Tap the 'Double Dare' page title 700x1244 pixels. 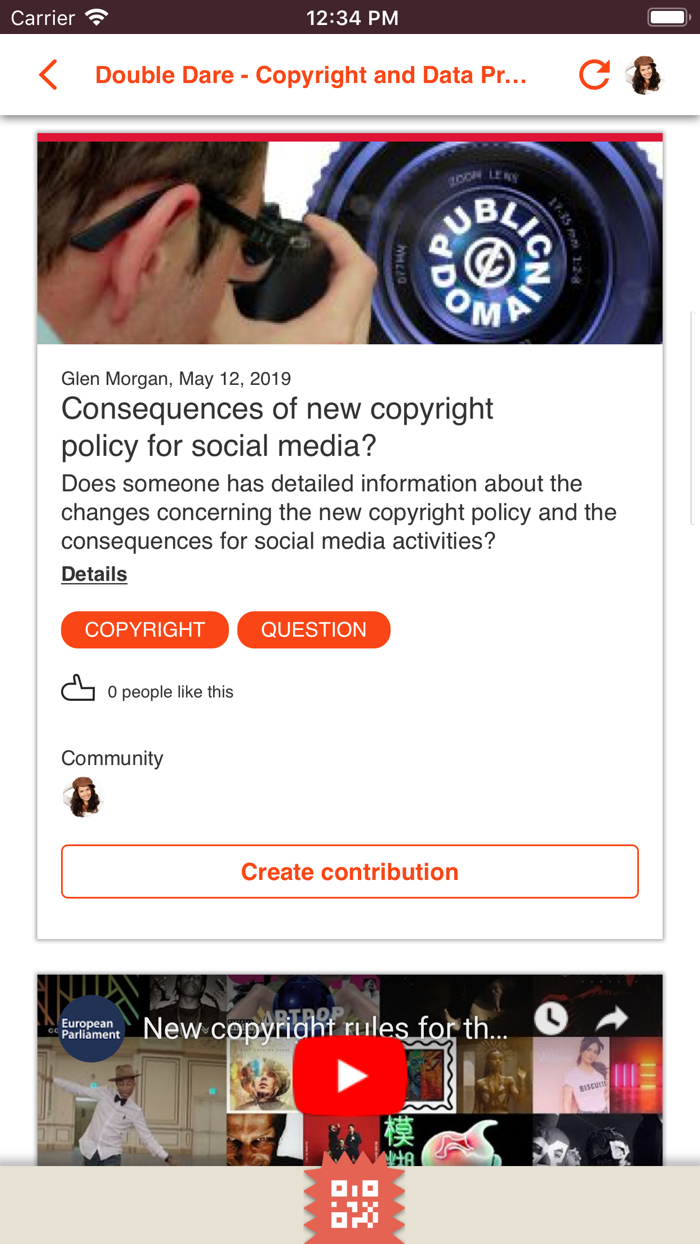[x=310, y=75]
